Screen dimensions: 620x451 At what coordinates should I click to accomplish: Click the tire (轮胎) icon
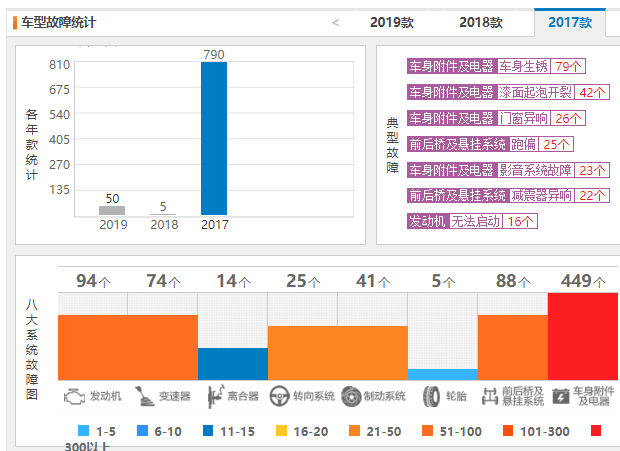coord(431,396)
